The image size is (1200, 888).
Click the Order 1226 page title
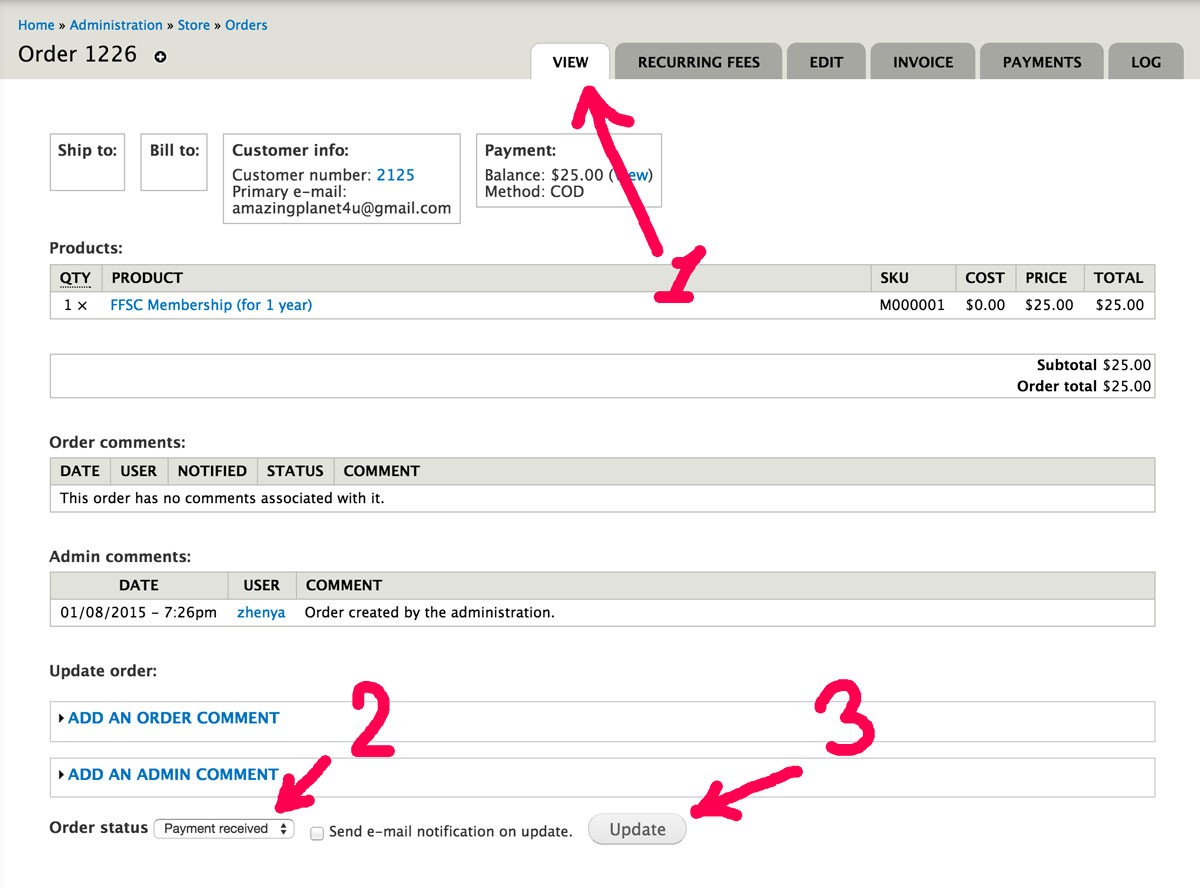[x=77, y=54]
